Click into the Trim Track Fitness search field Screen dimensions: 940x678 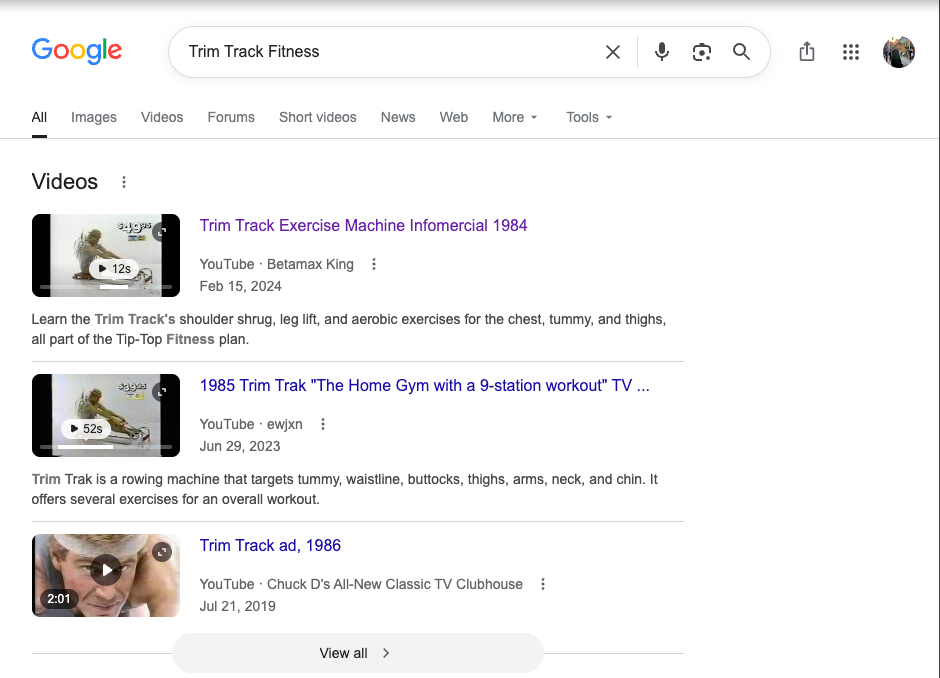tap(390, 52)
